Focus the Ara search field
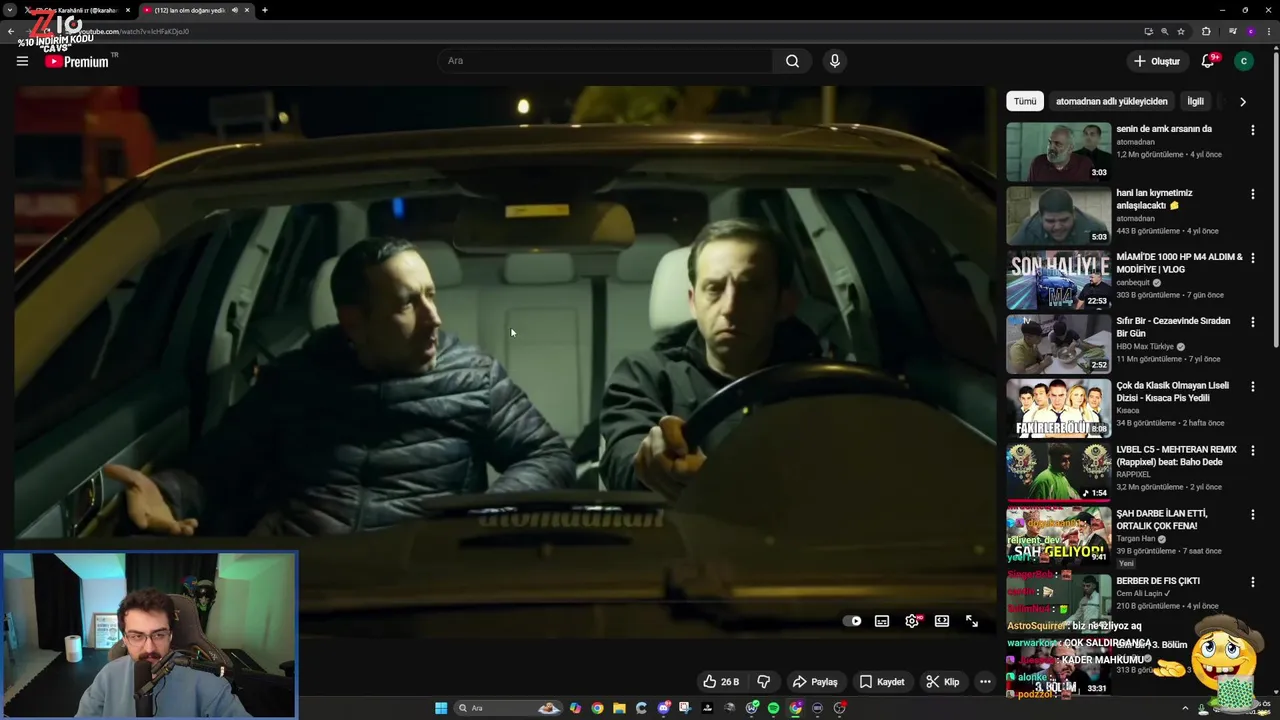The height and width of the screenshot is (720, 1280). (x=605, y=61)
